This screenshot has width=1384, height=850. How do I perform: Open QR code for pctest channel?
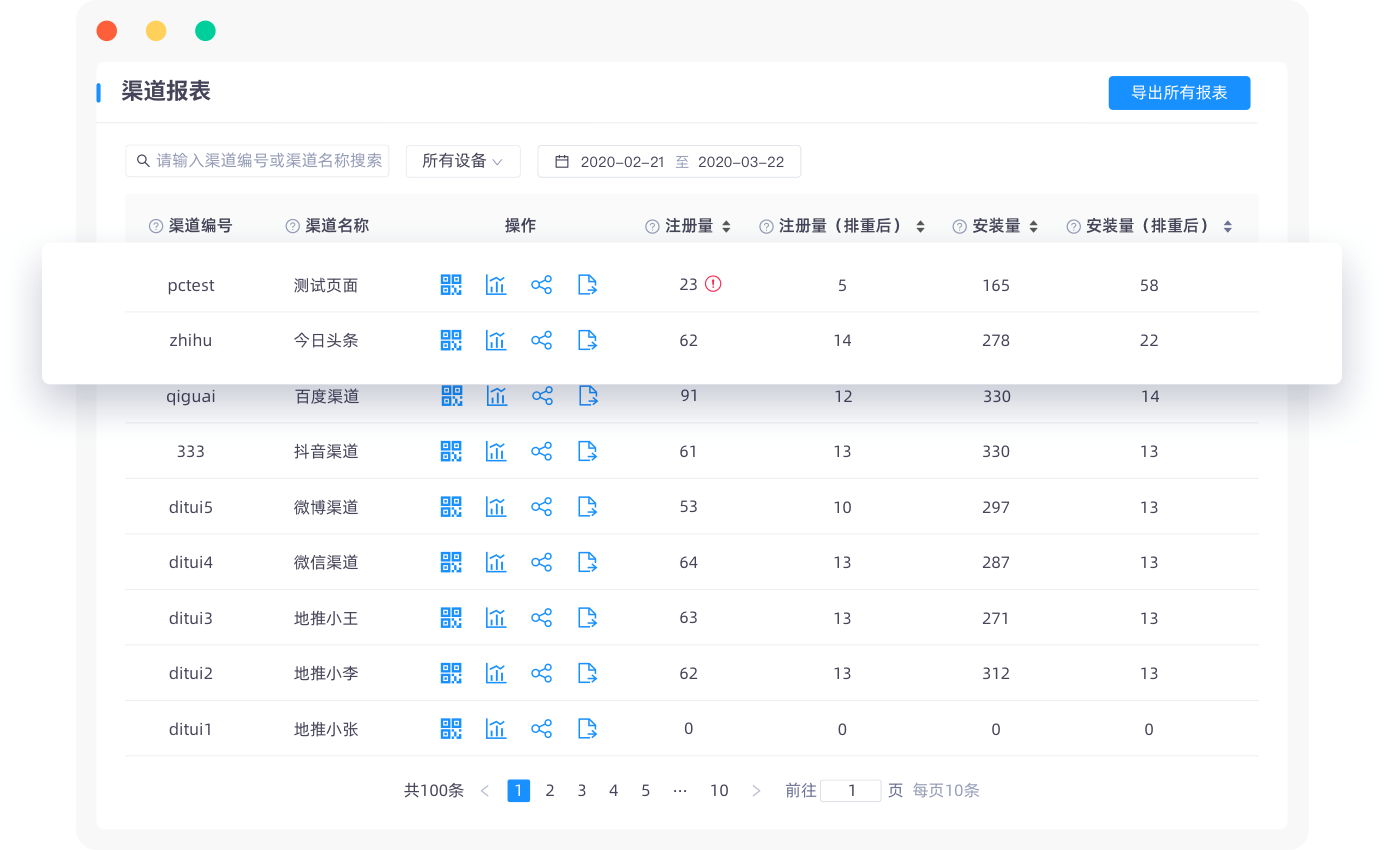click(451, 285)
